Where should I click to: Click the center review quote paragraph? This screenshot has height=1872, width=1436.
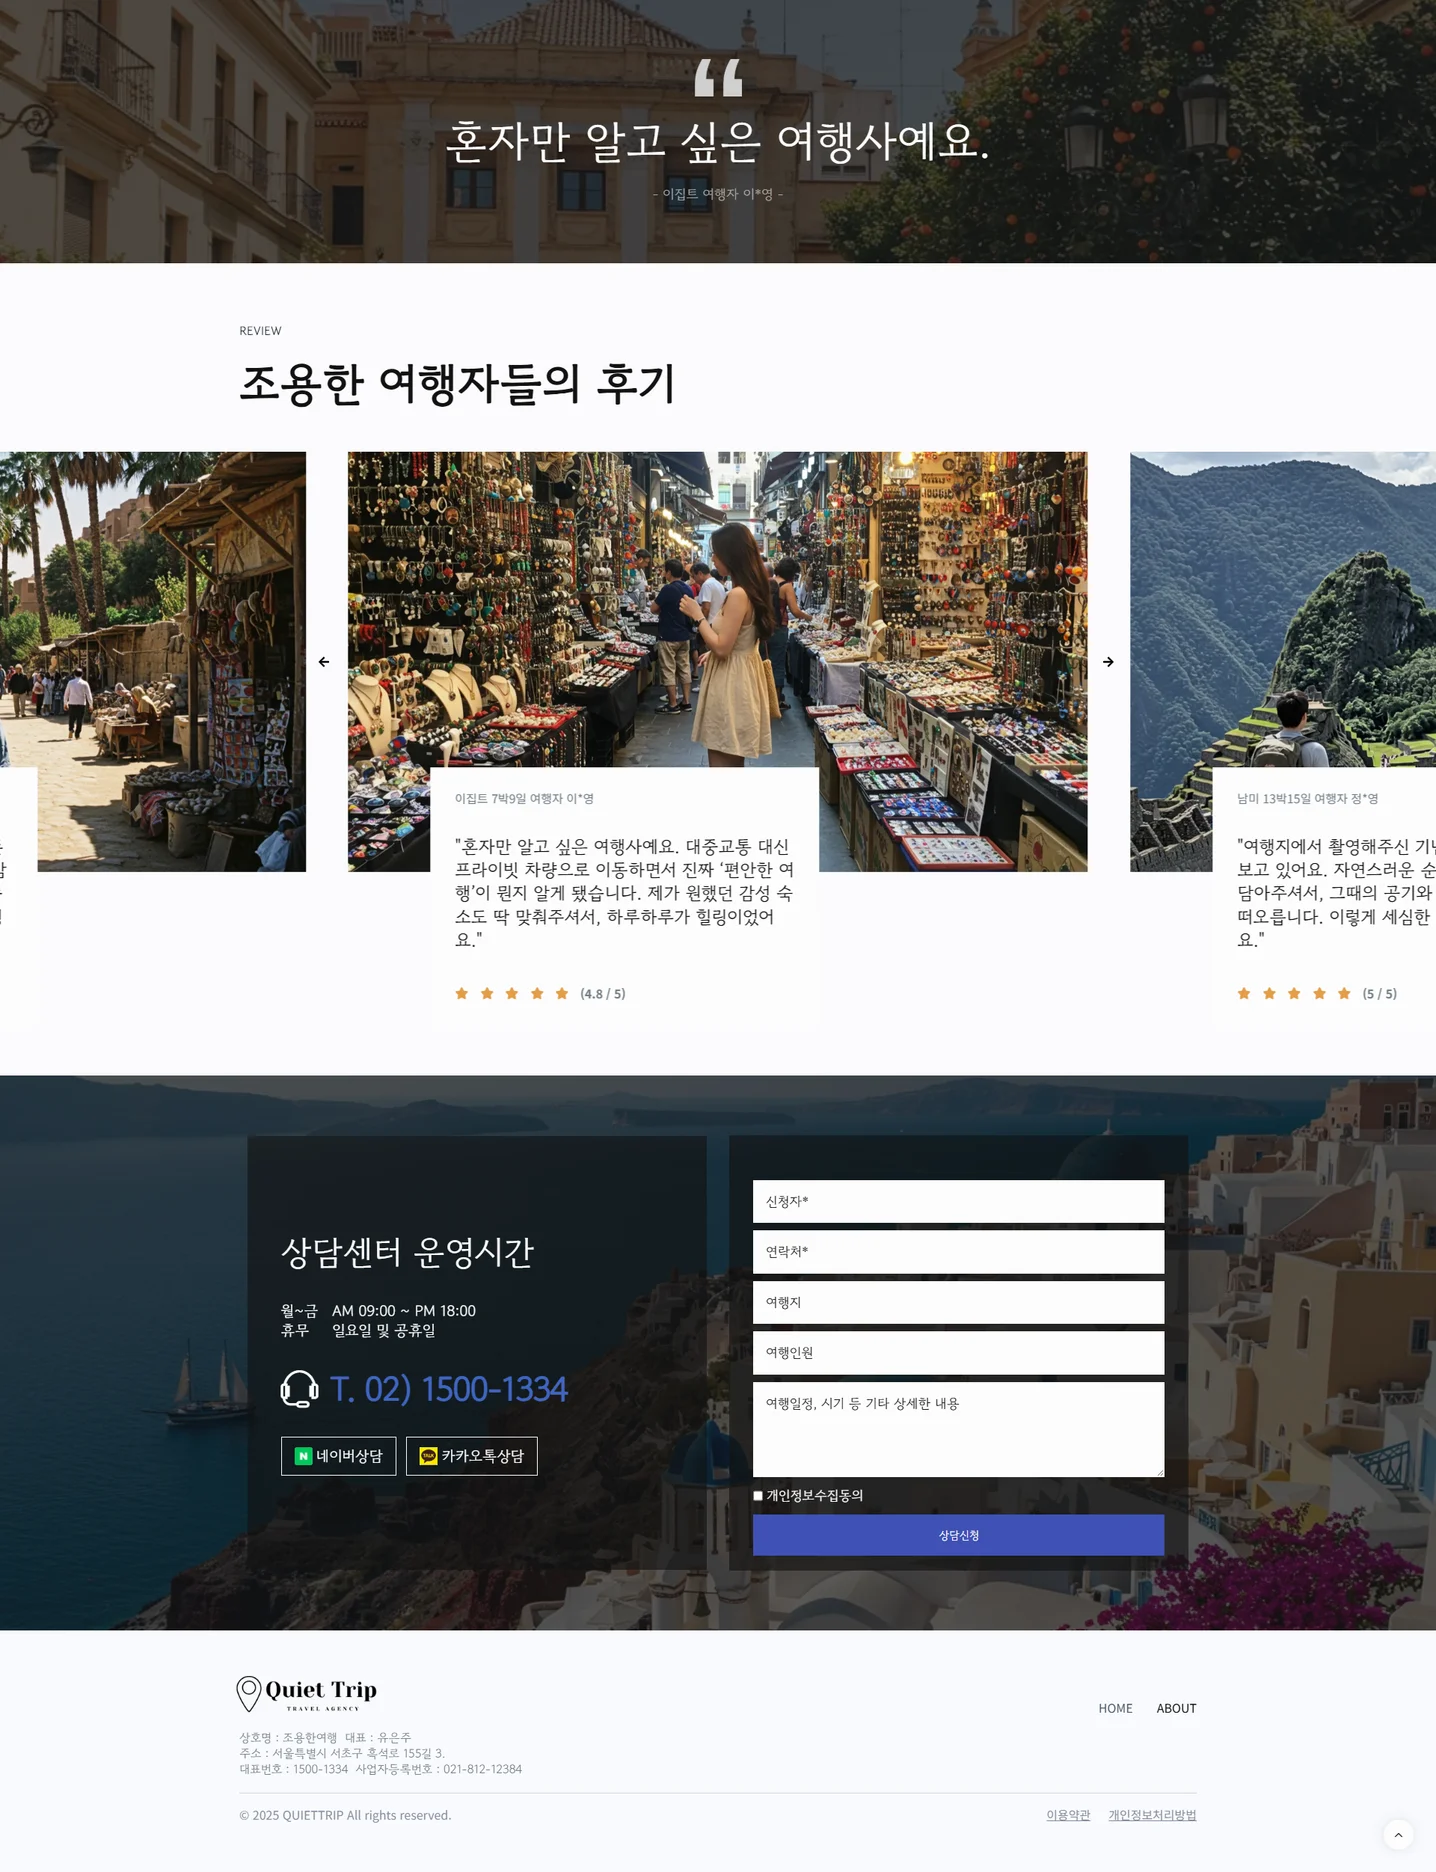pos(624,893)
